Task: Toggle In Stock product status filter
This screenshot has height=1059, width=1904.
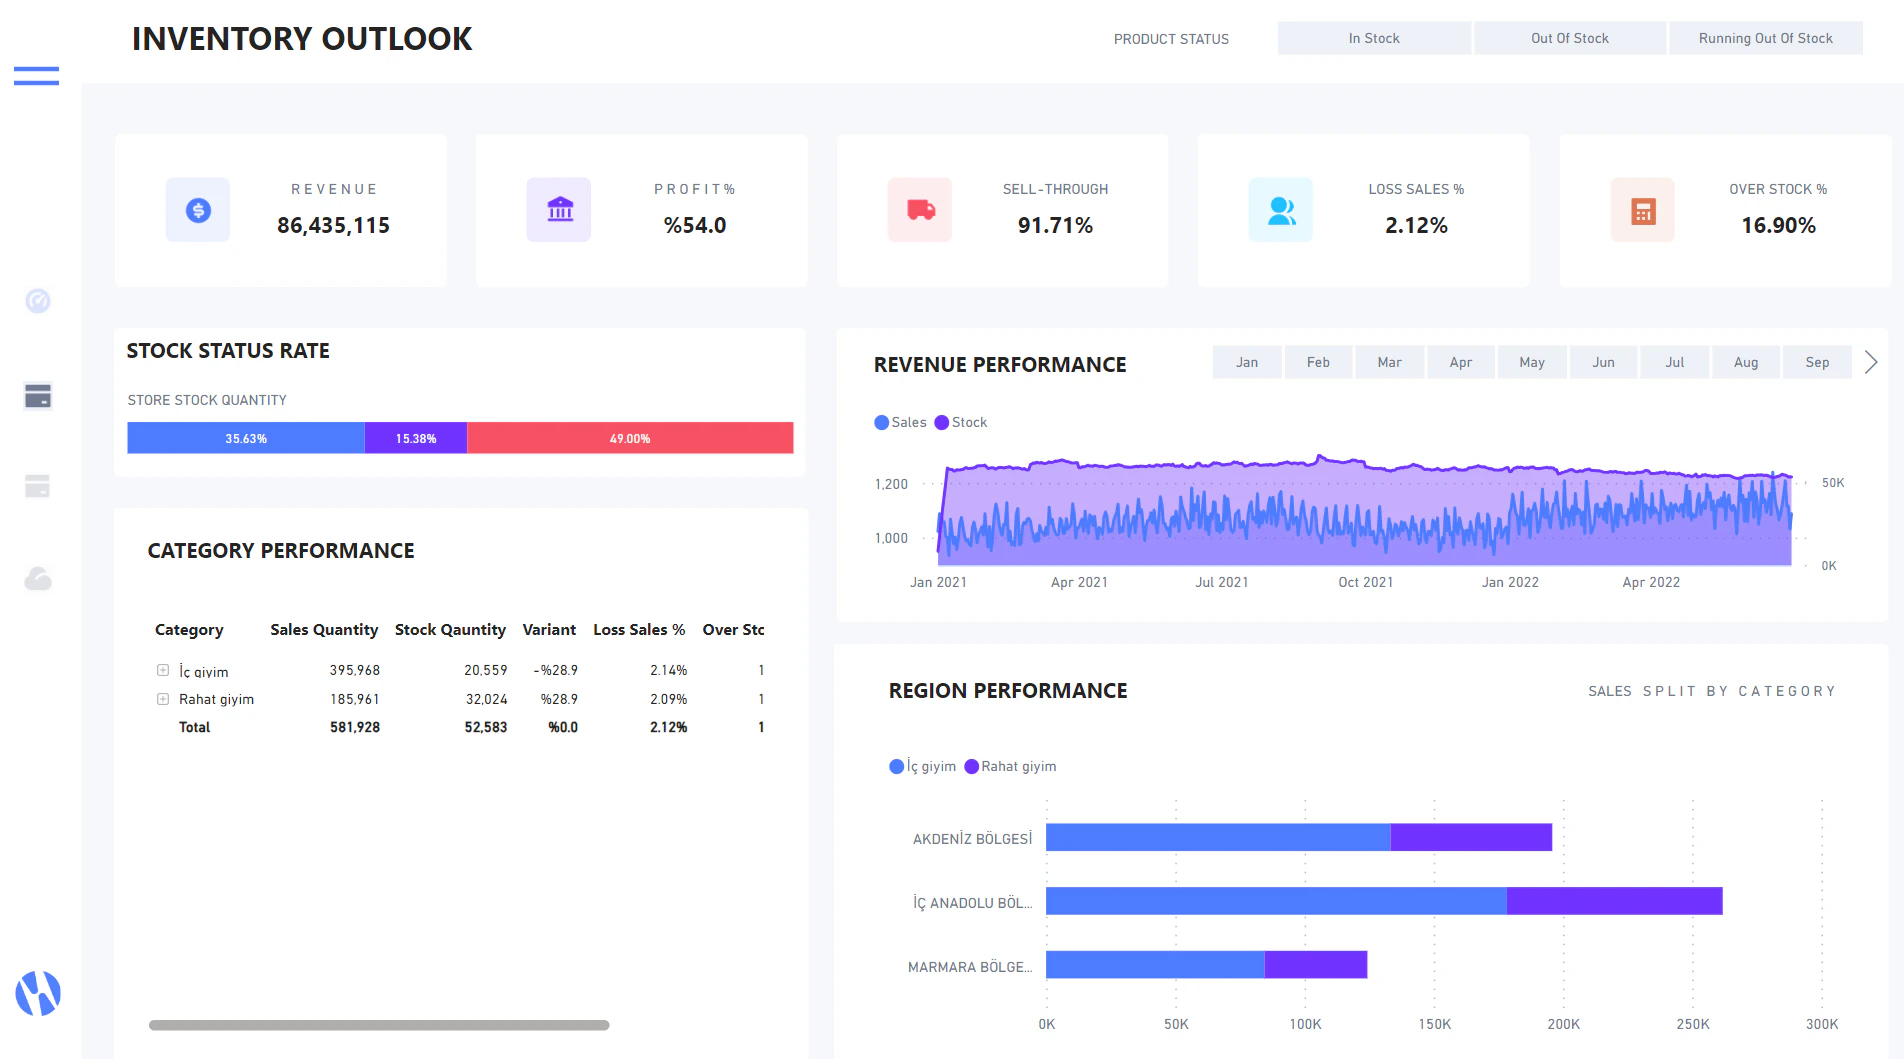Action: [x=1374, y=37]
